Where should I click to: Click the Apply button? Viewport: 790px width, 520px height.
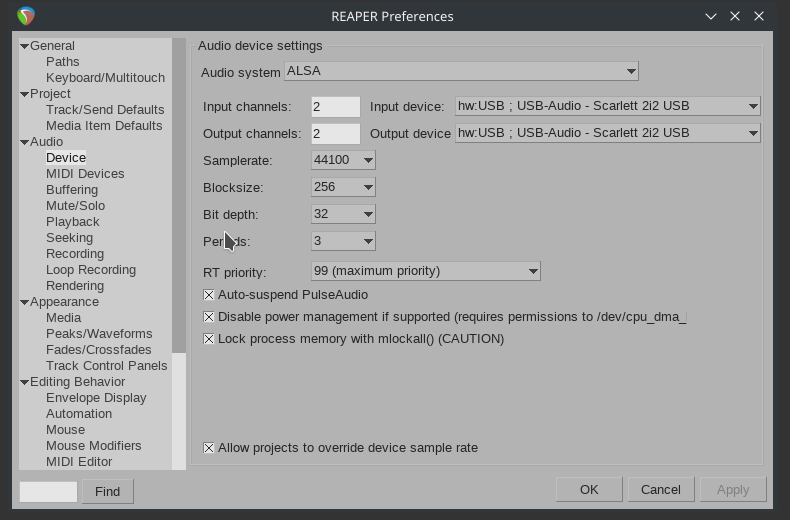(x=733, y=490)
